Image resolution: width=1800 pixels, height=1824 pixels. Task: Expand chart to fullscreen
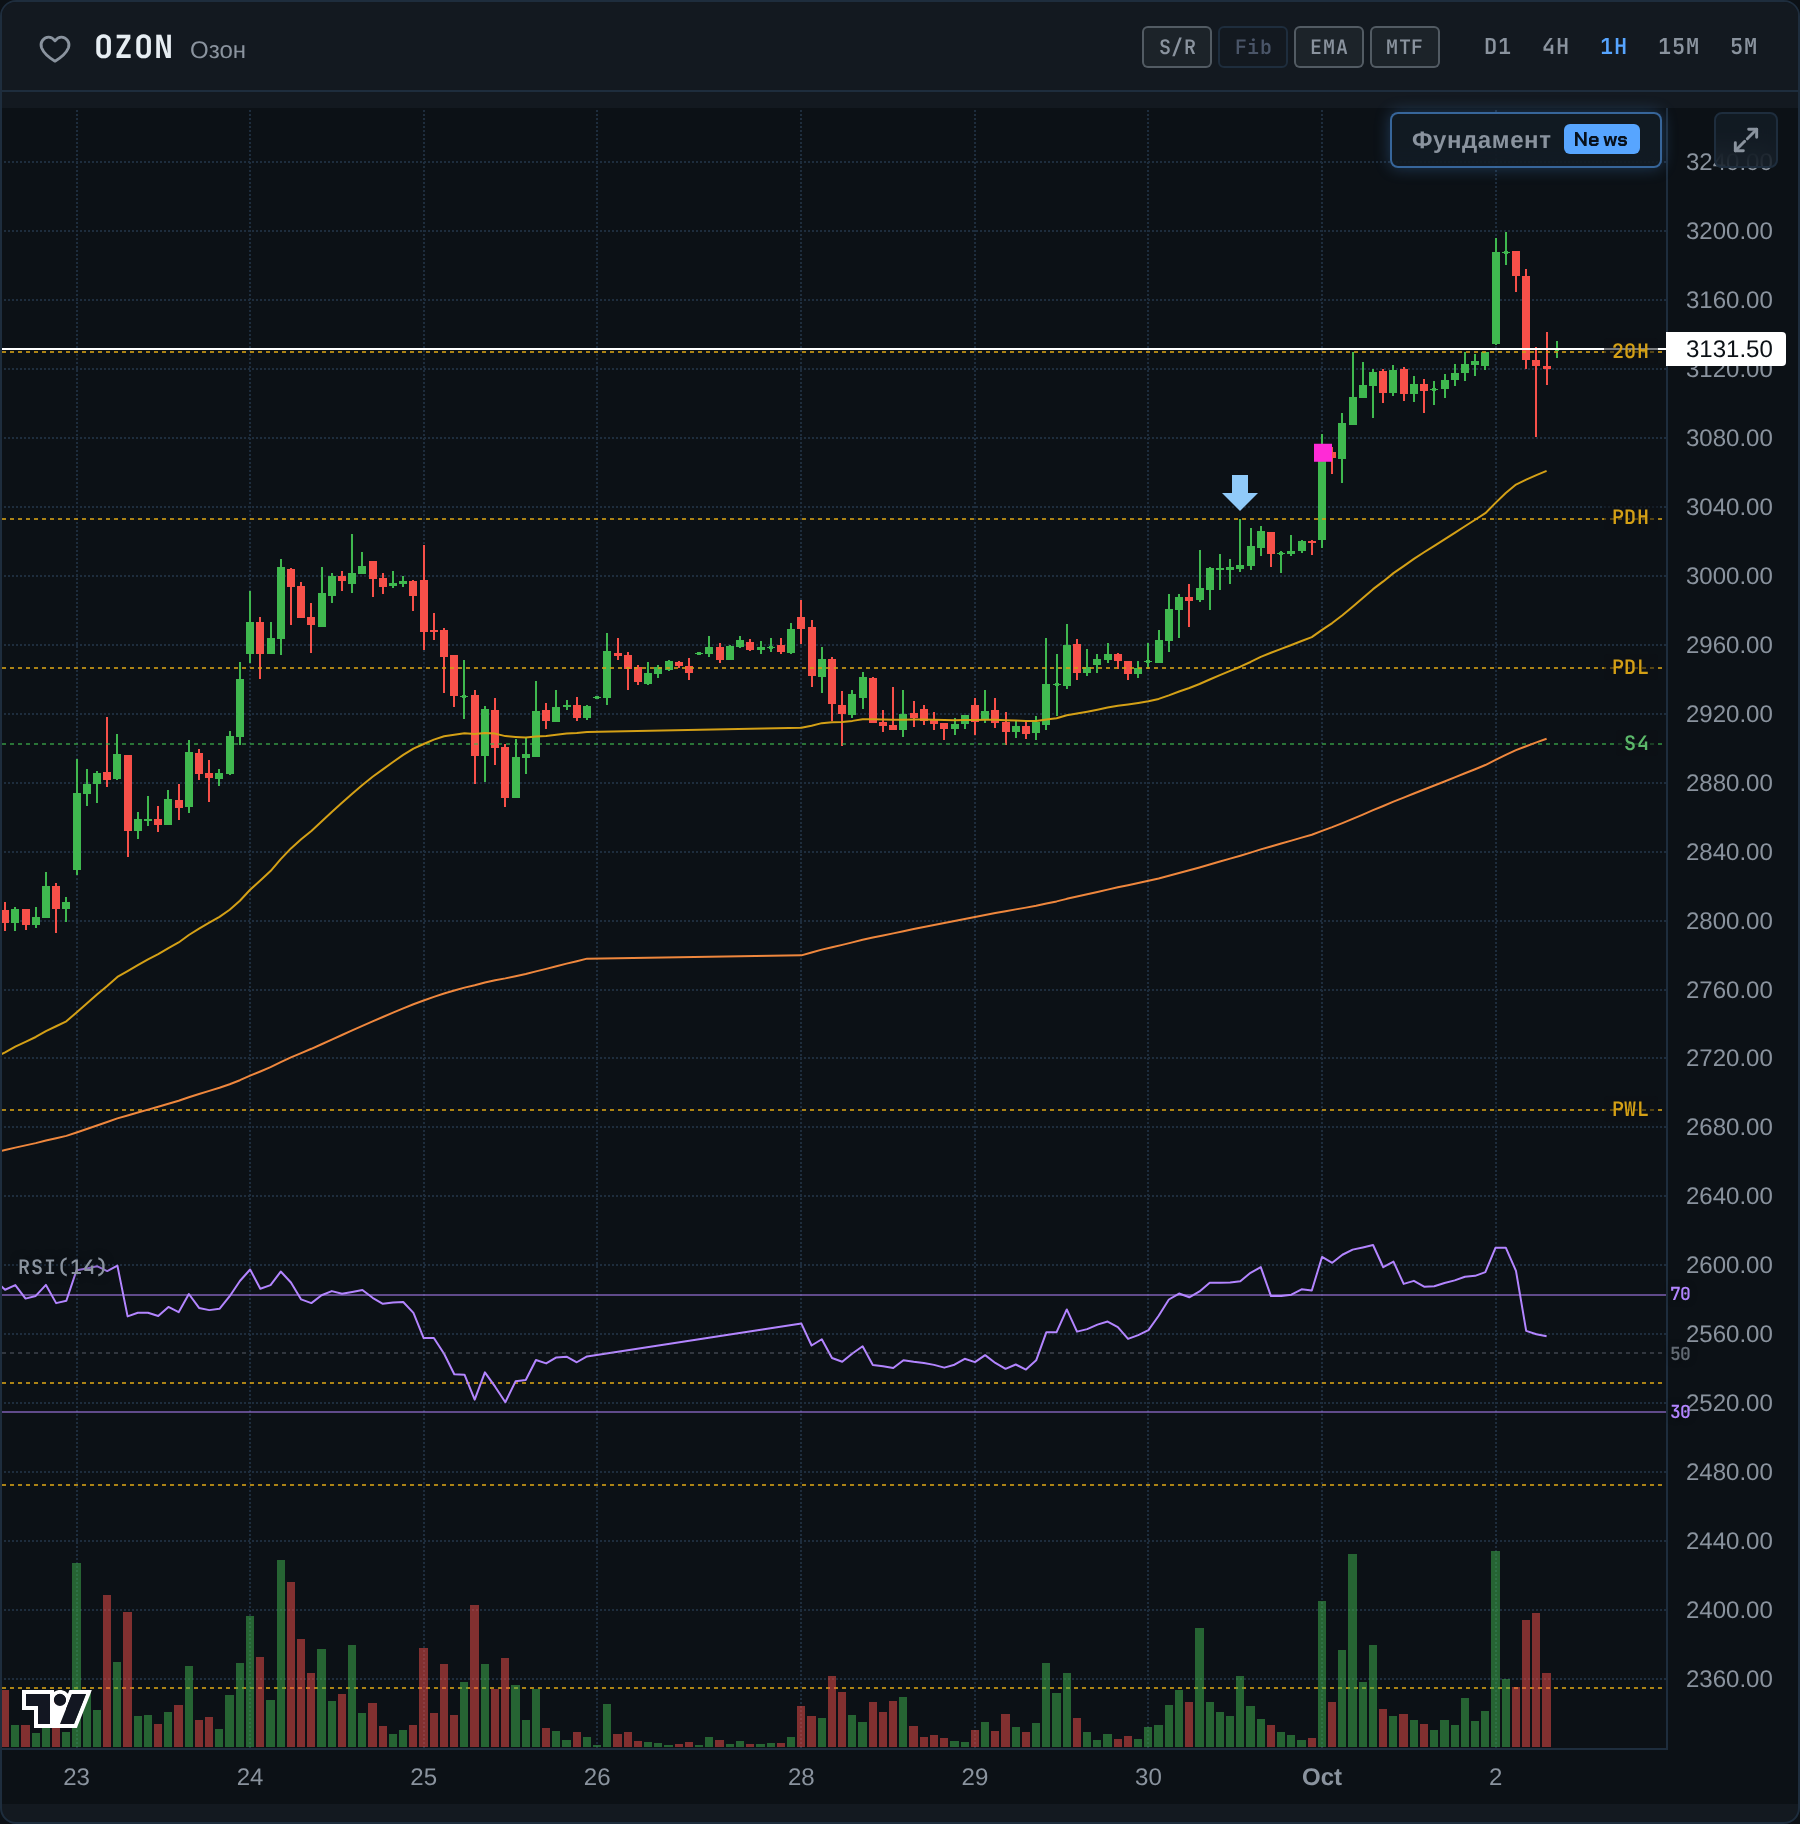[1745, 140]
